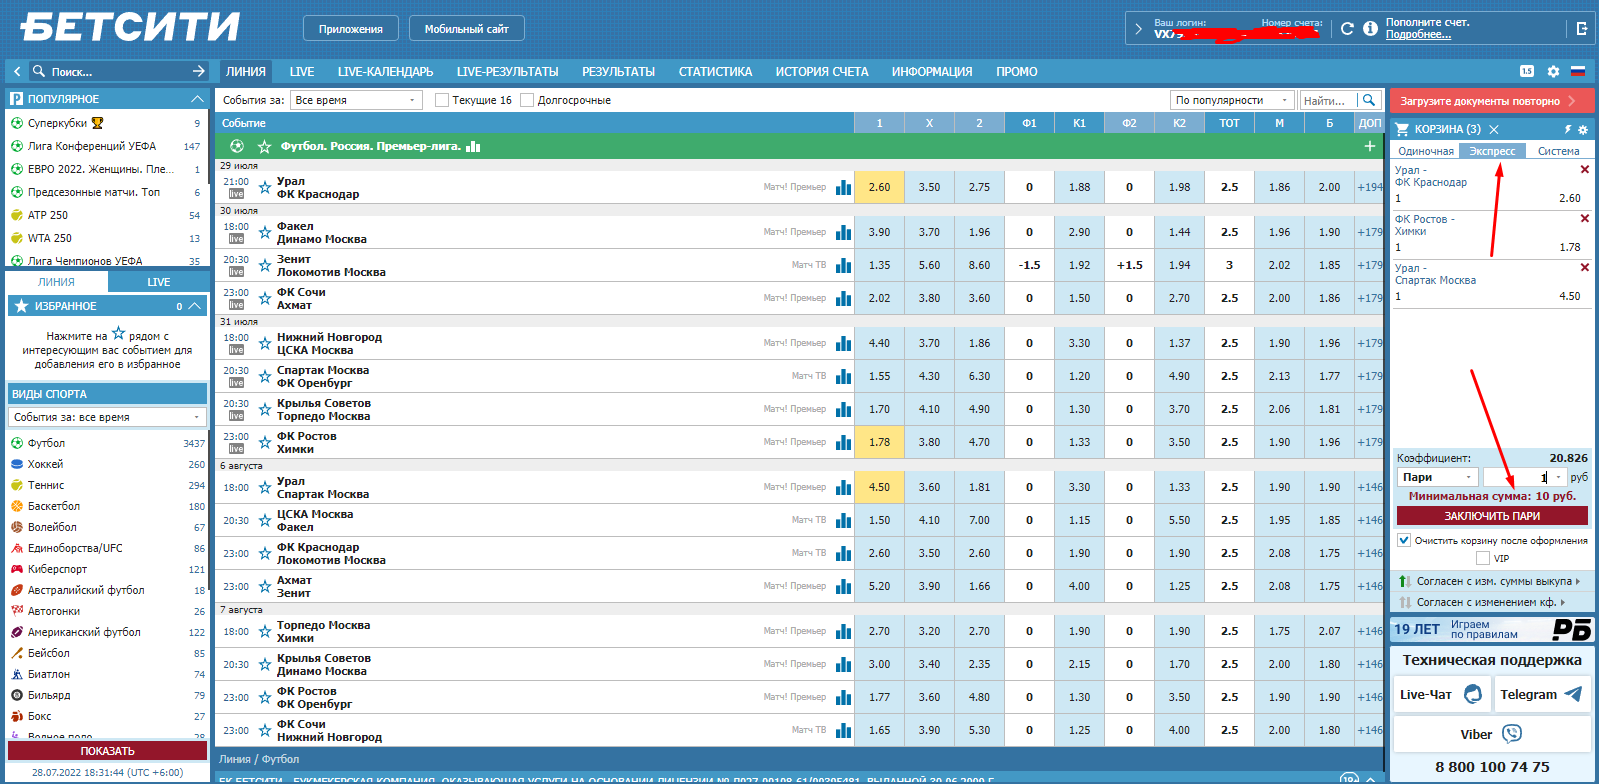1599x784 pixels.
Task: Open the LIVE-РЕЗУЛЬТАТЫ menu item
Action: tap(507, 72)
